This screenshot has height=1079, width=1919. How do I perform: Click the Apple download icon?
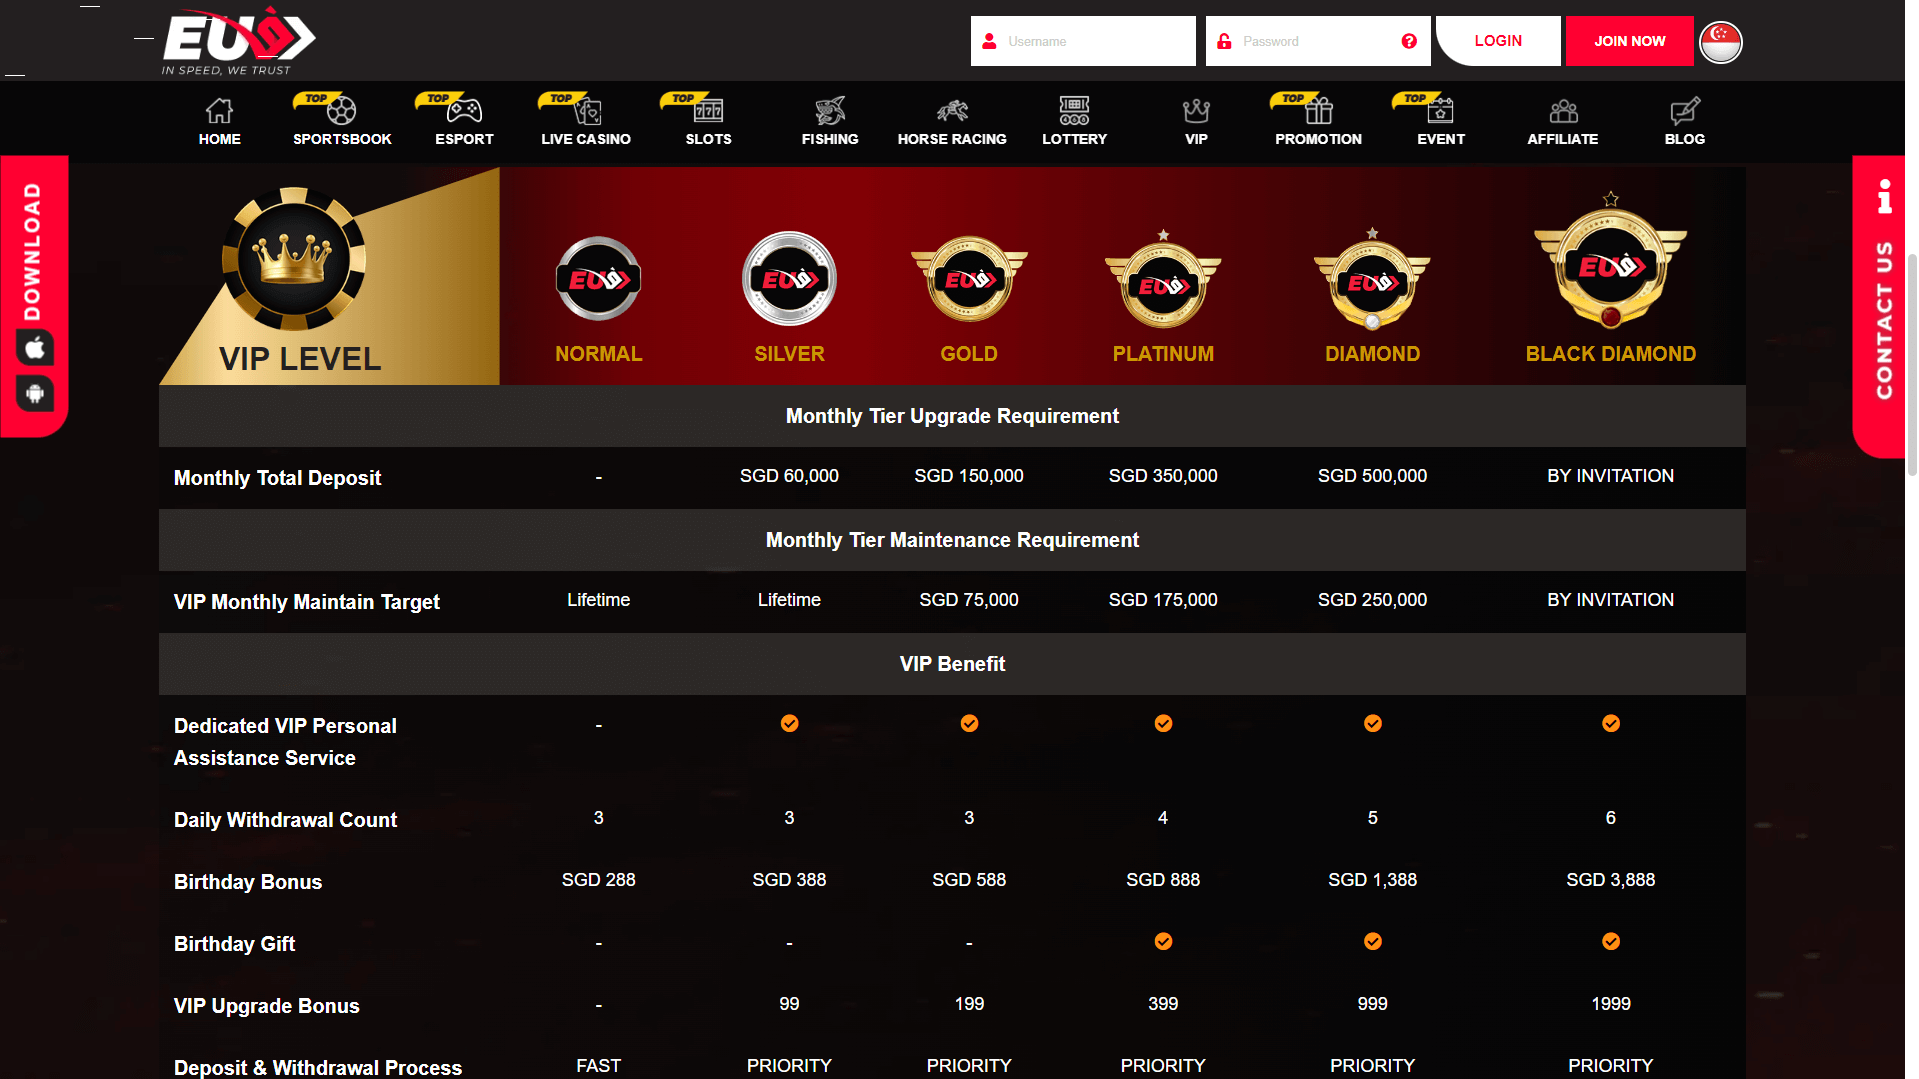[35, 348]
